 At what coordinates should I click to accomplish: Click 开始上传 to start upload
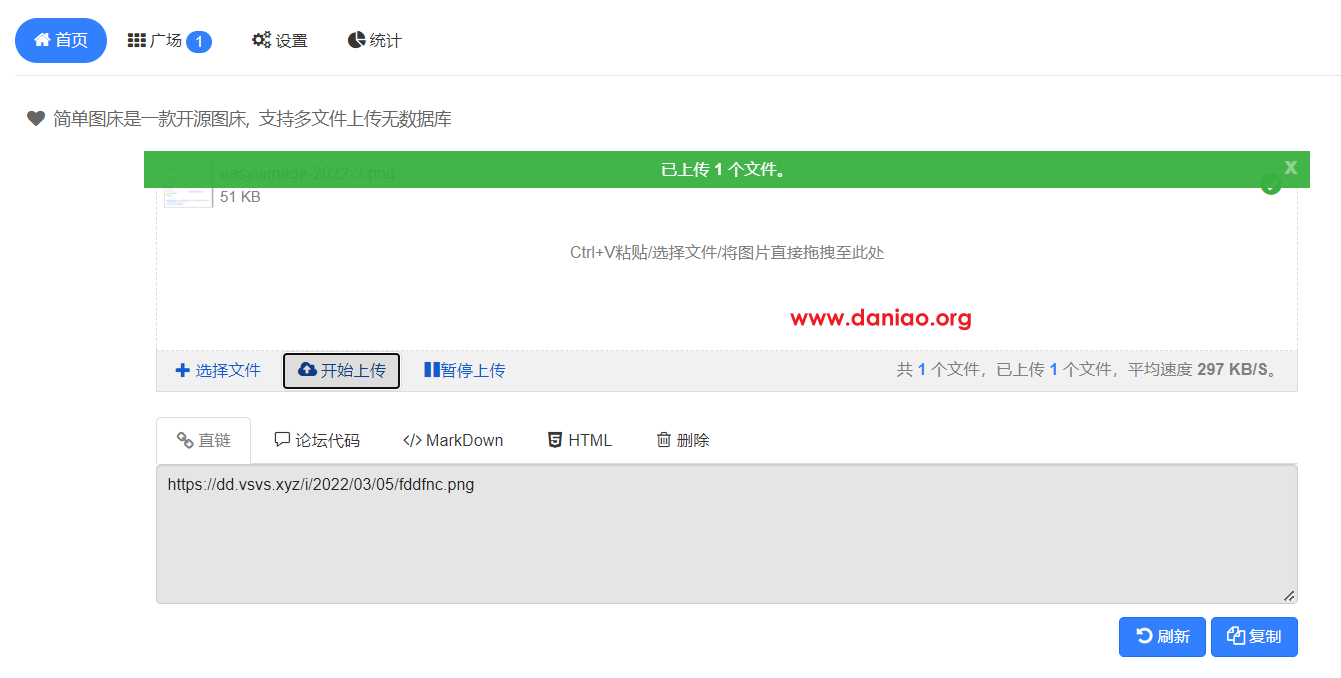tap(341, 370)
